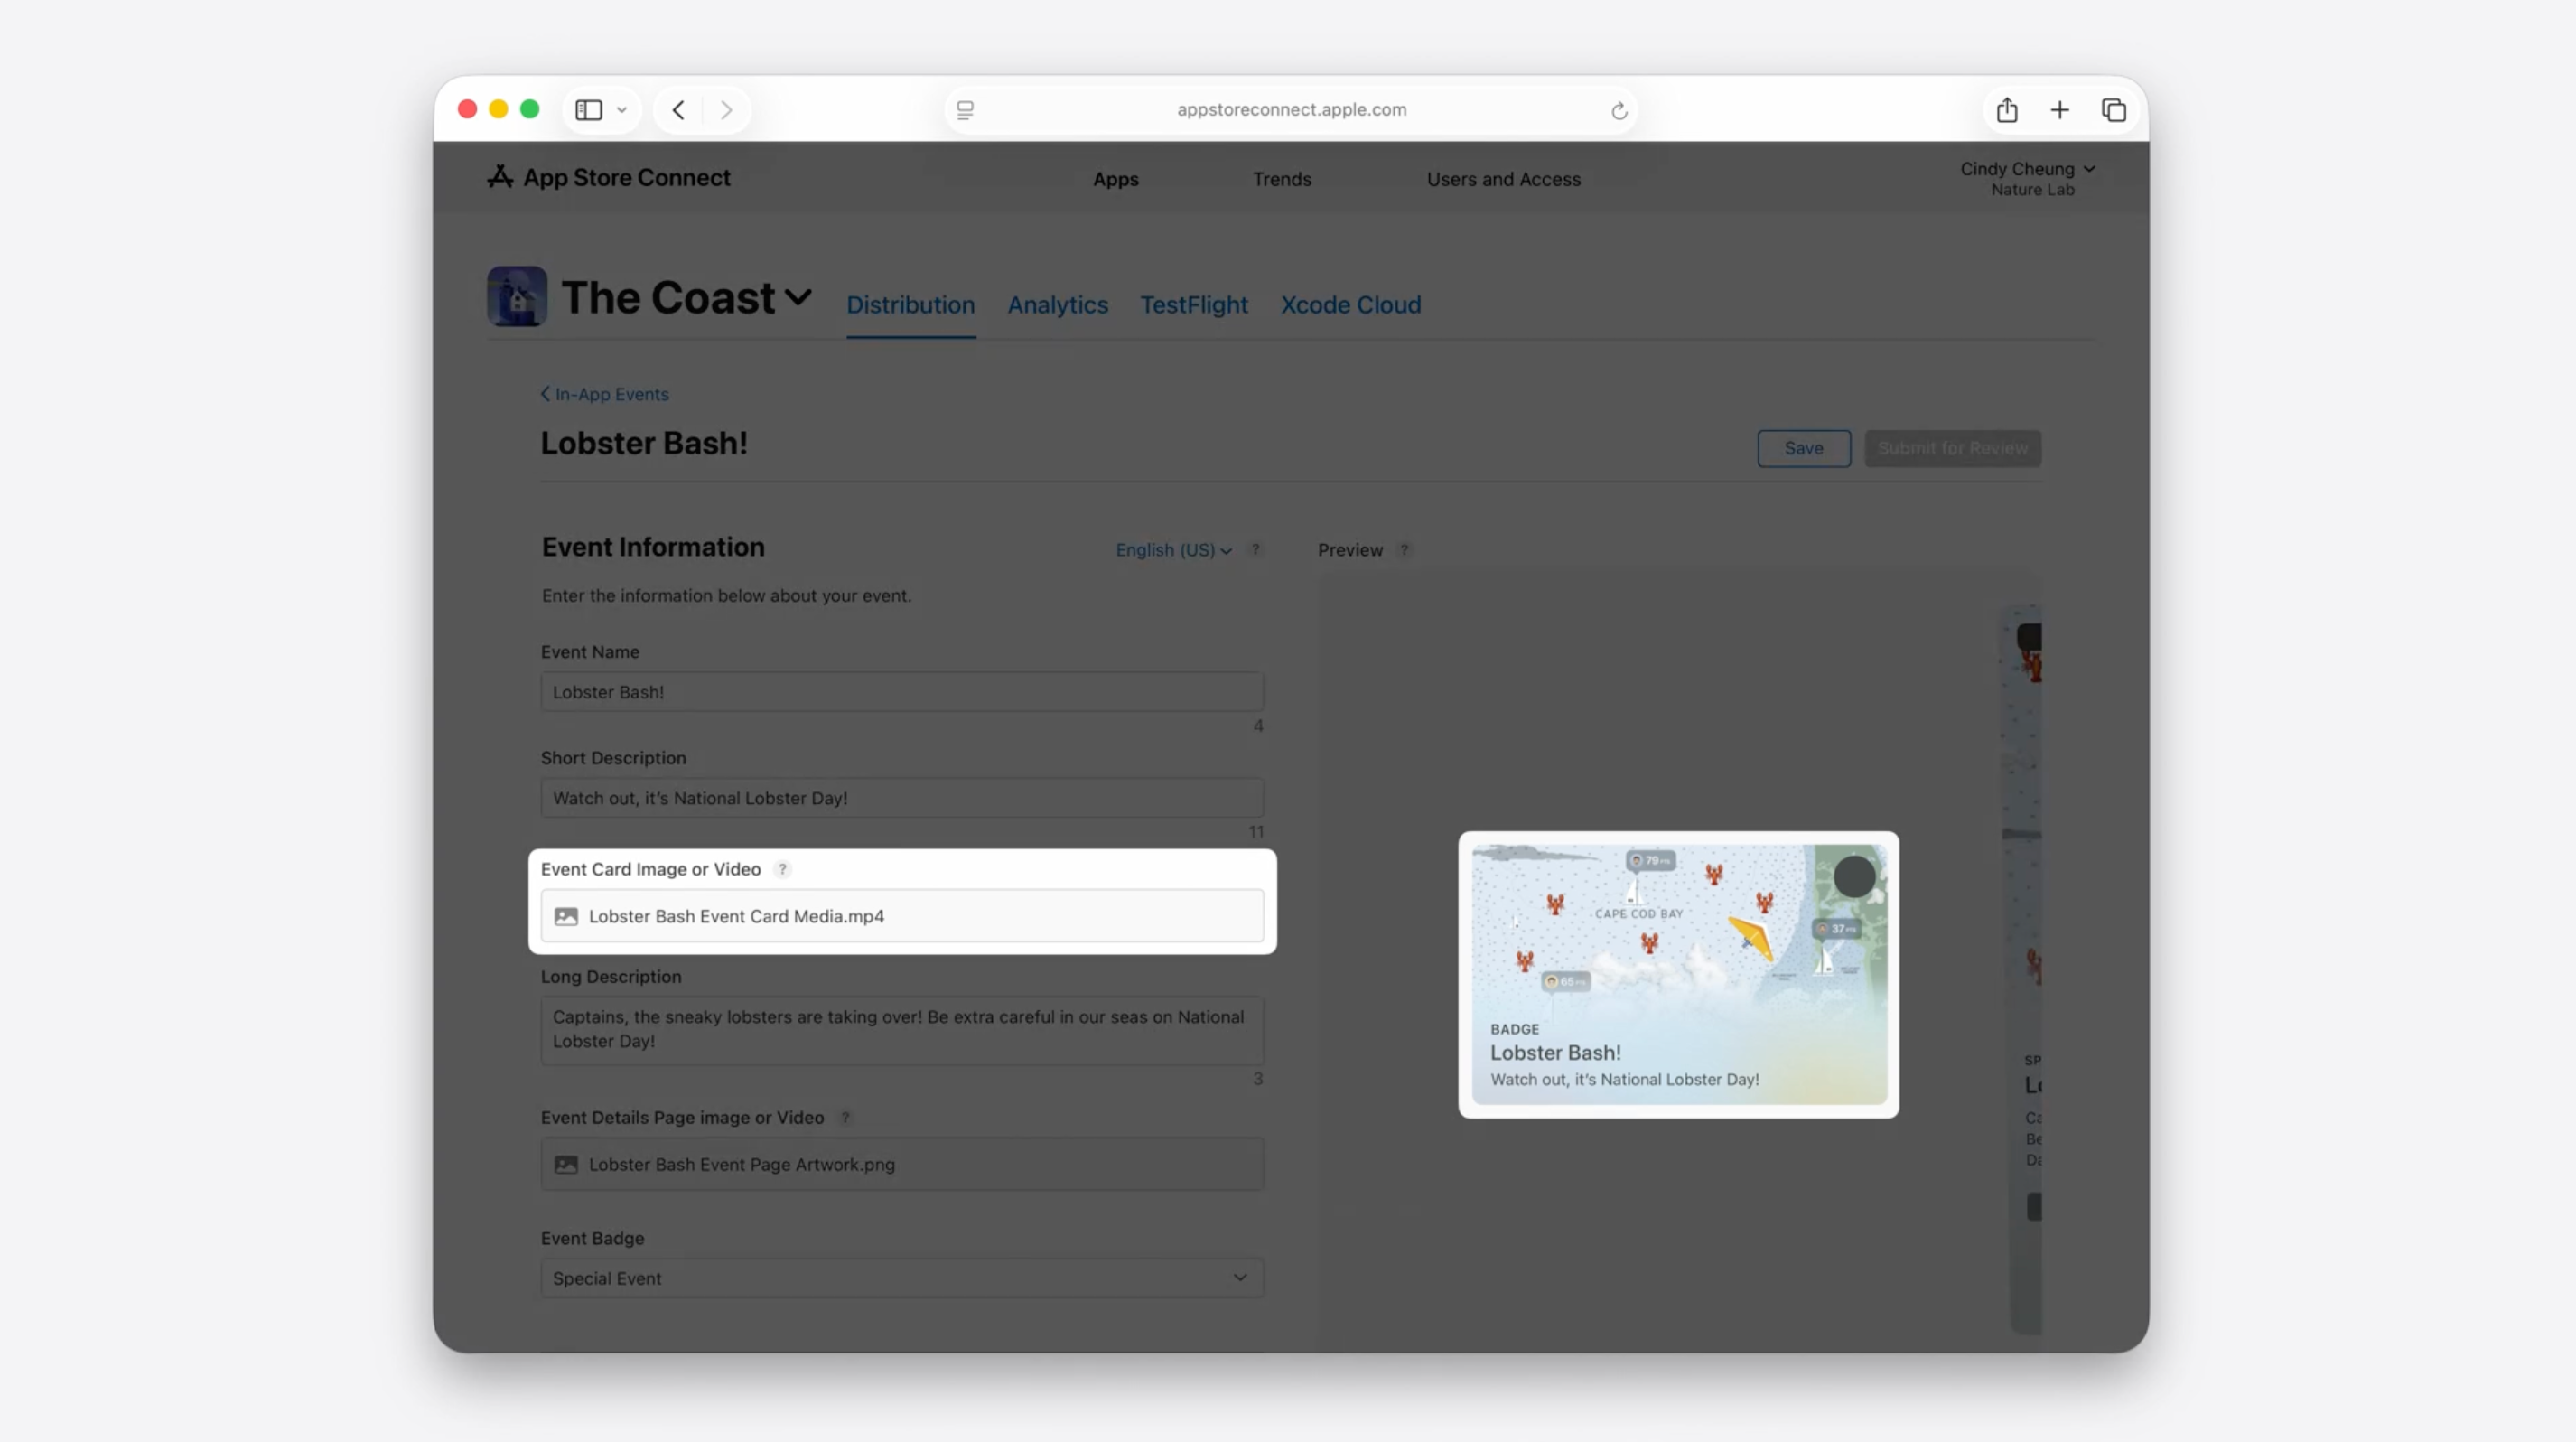Open Trends in the top navigation
Viewport: 2576px width, 1442px height.
(x=1281, y=179)
